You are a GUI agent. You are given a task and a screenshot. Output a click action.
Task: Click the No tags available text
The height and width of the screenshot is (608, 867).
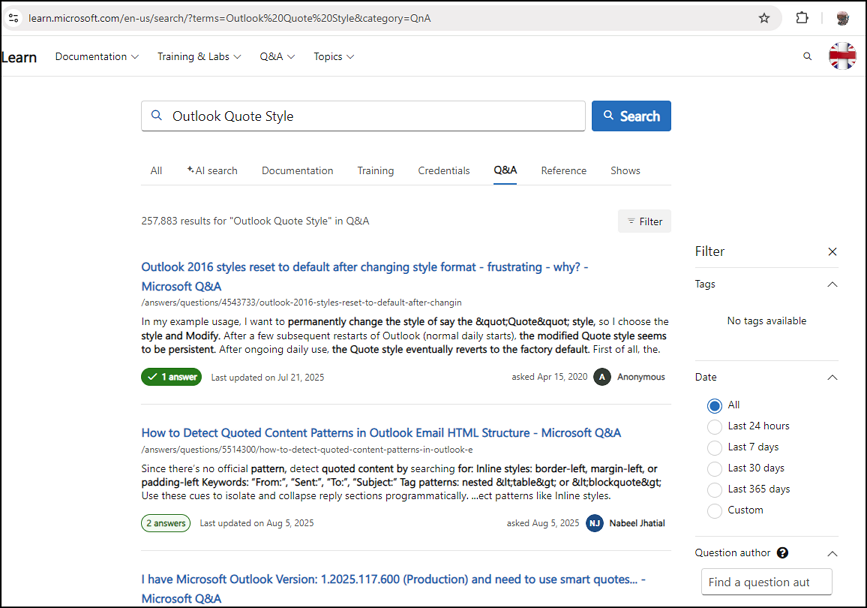click(x=766, y=321)
